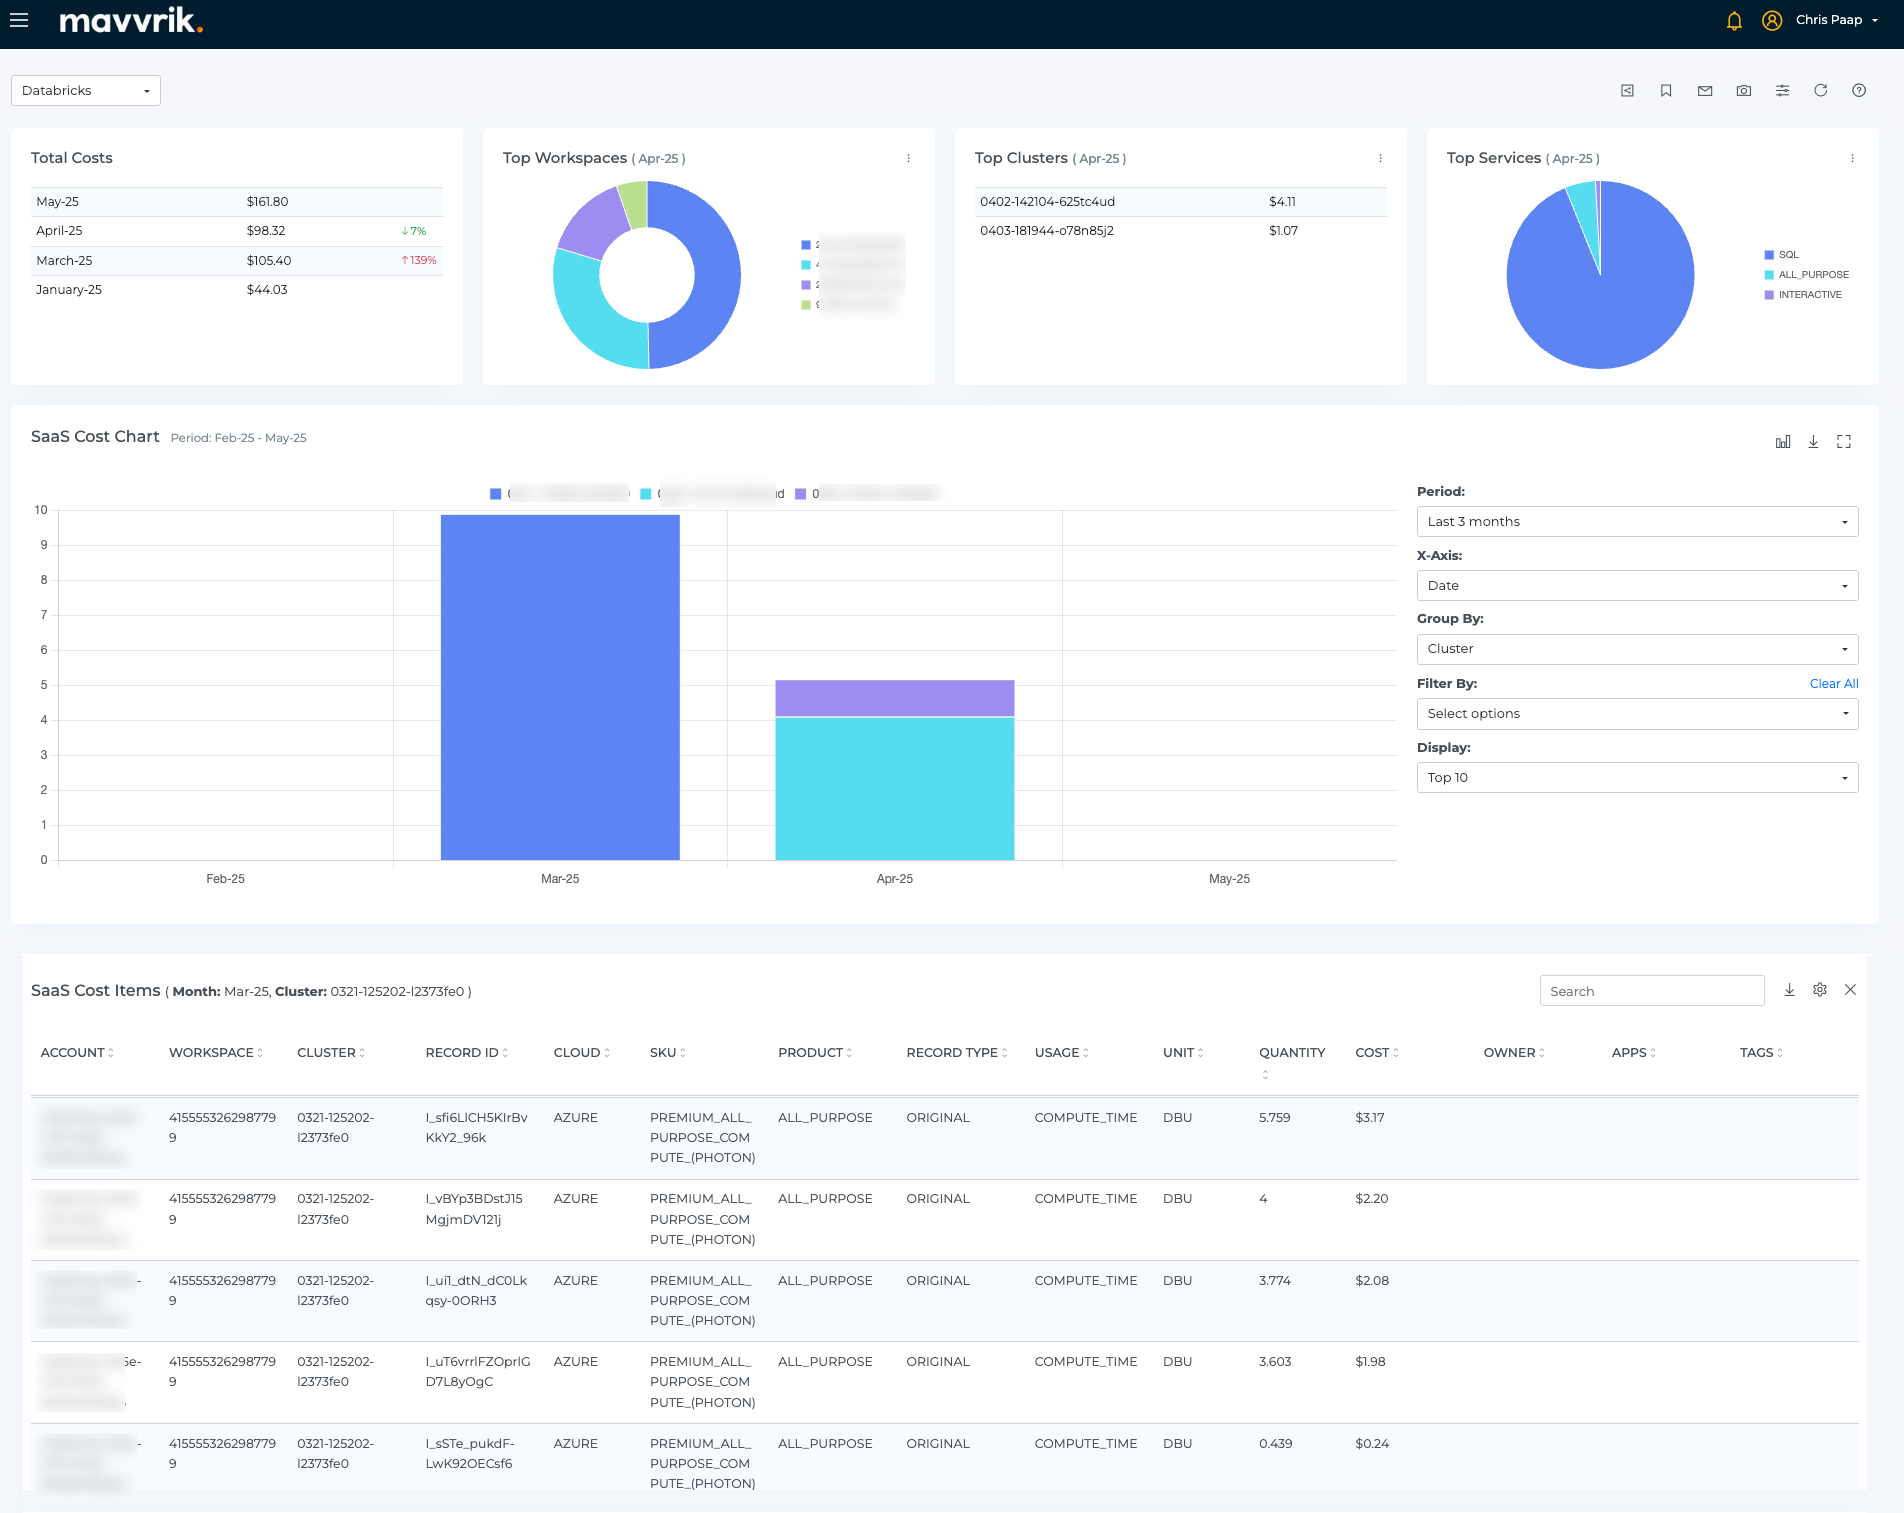Click the email envelope icon
1904x1513 pixels.
[1705, 91]
